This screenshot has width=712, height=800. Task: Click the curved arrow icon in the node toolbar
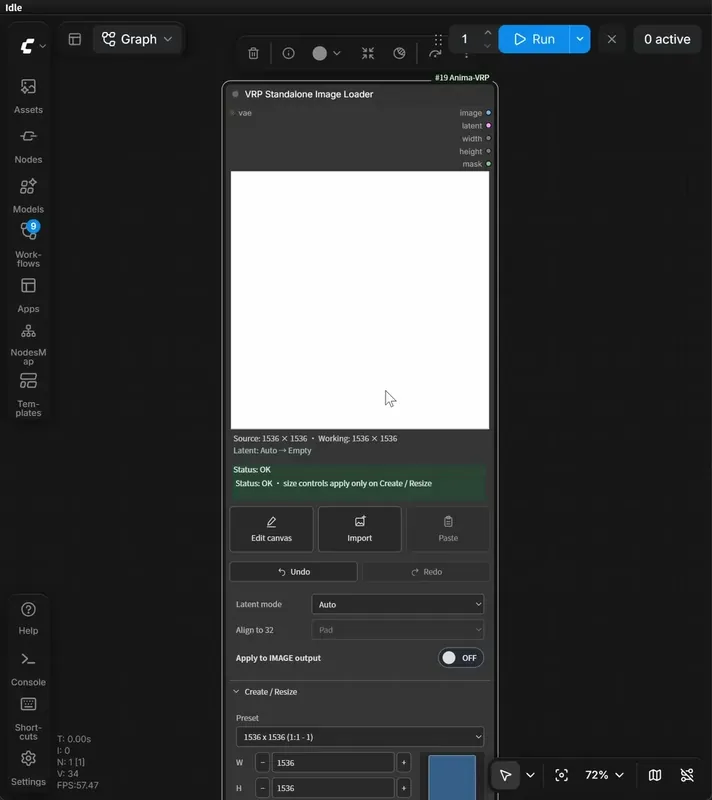(435, 54)
